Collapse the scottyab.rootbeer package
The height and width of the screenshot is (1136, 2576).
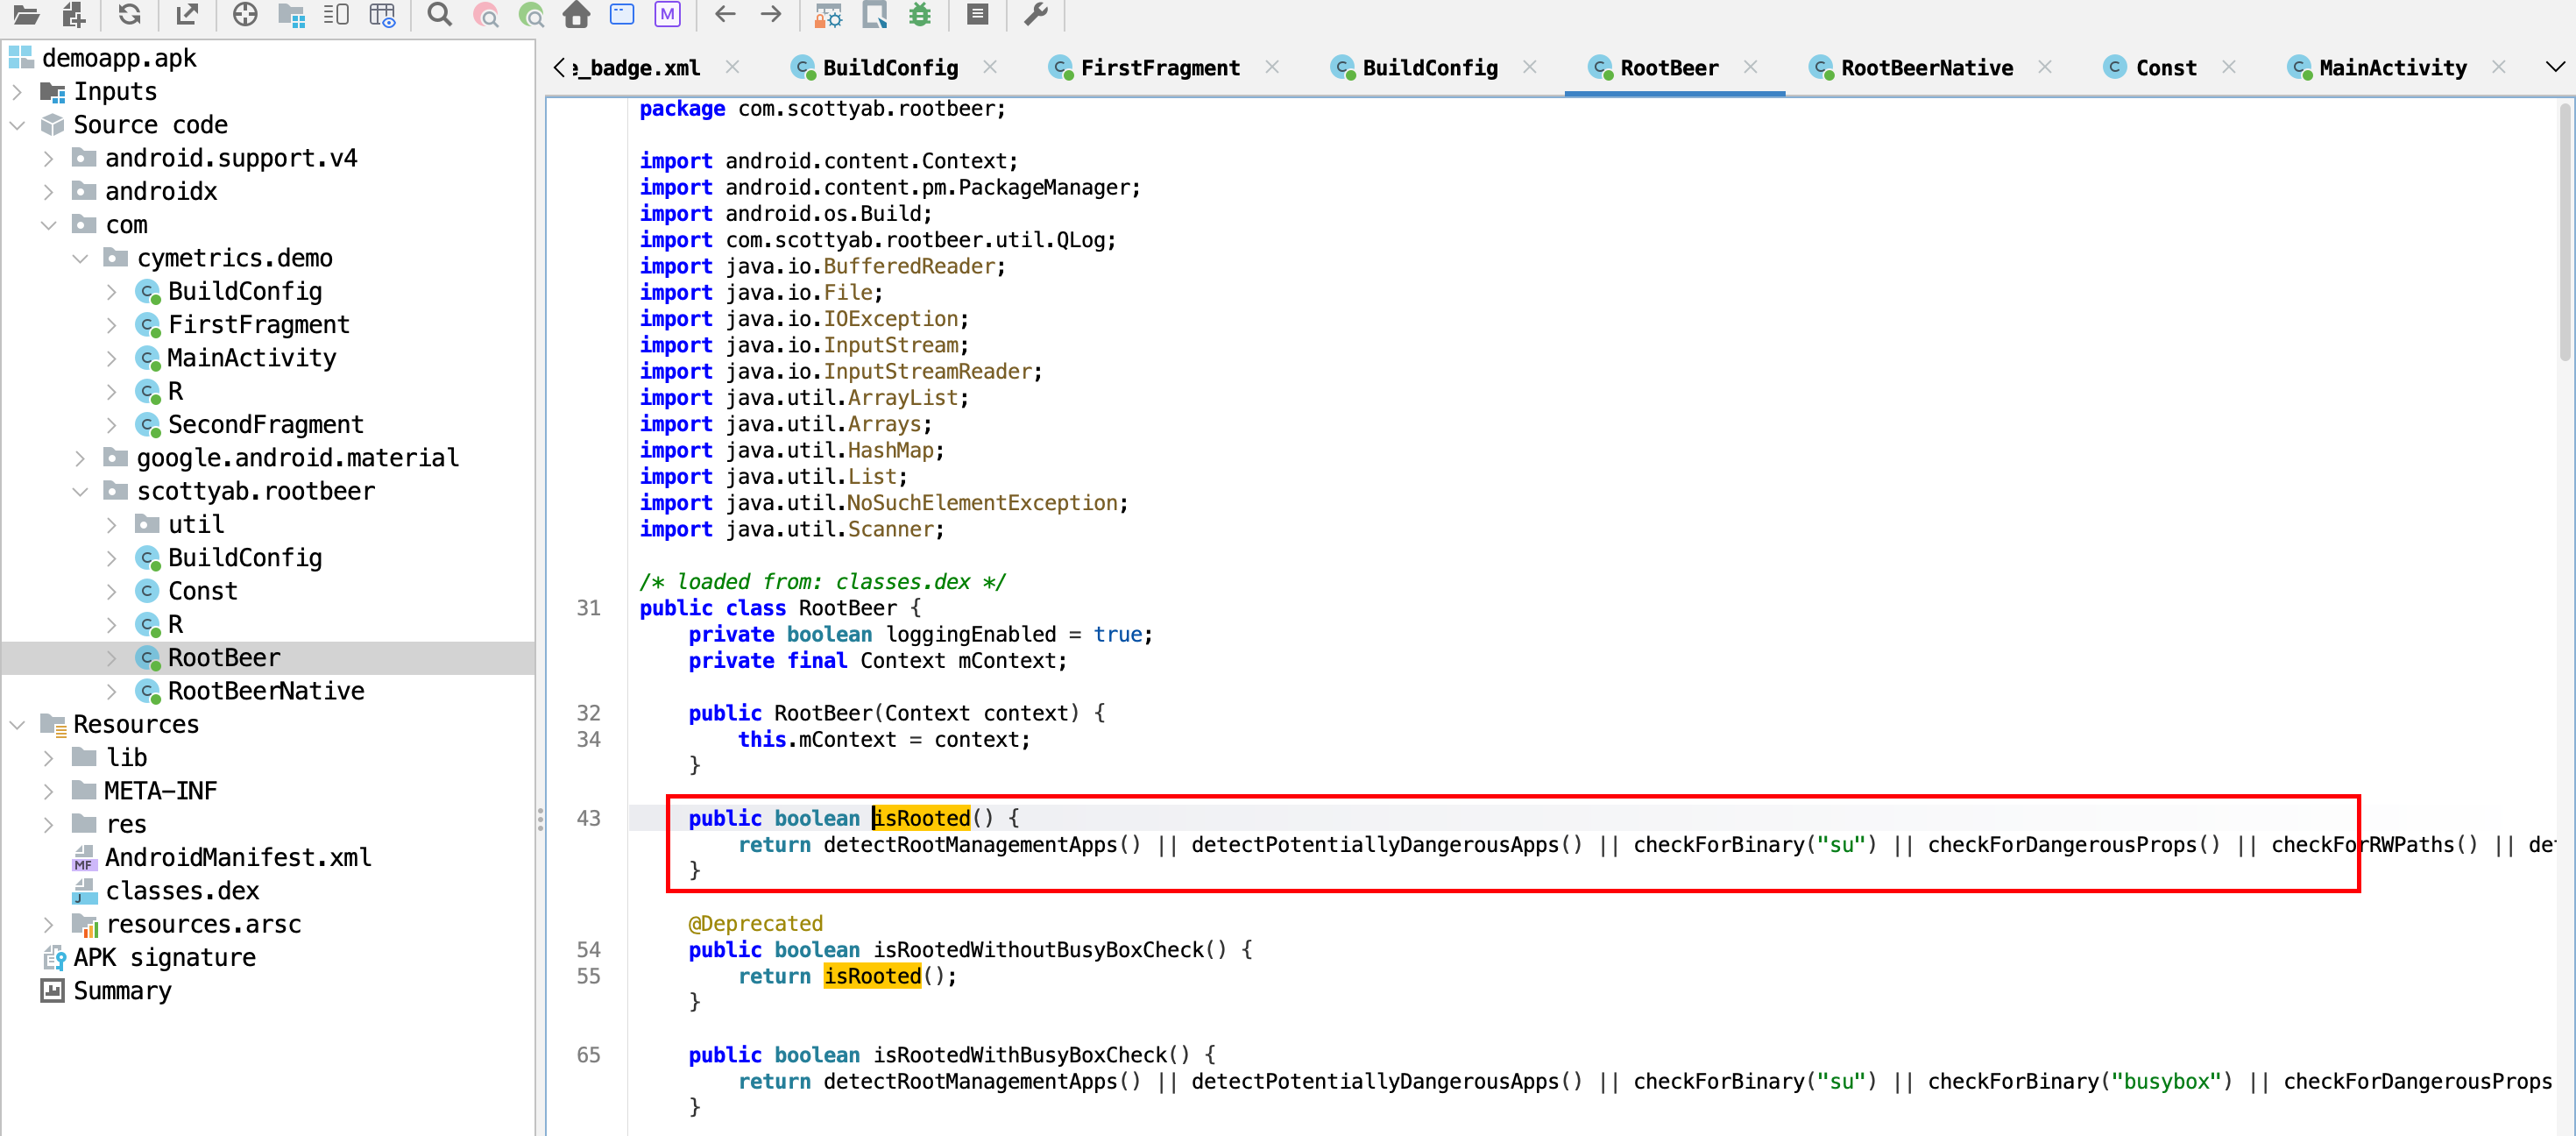(81, 491)
